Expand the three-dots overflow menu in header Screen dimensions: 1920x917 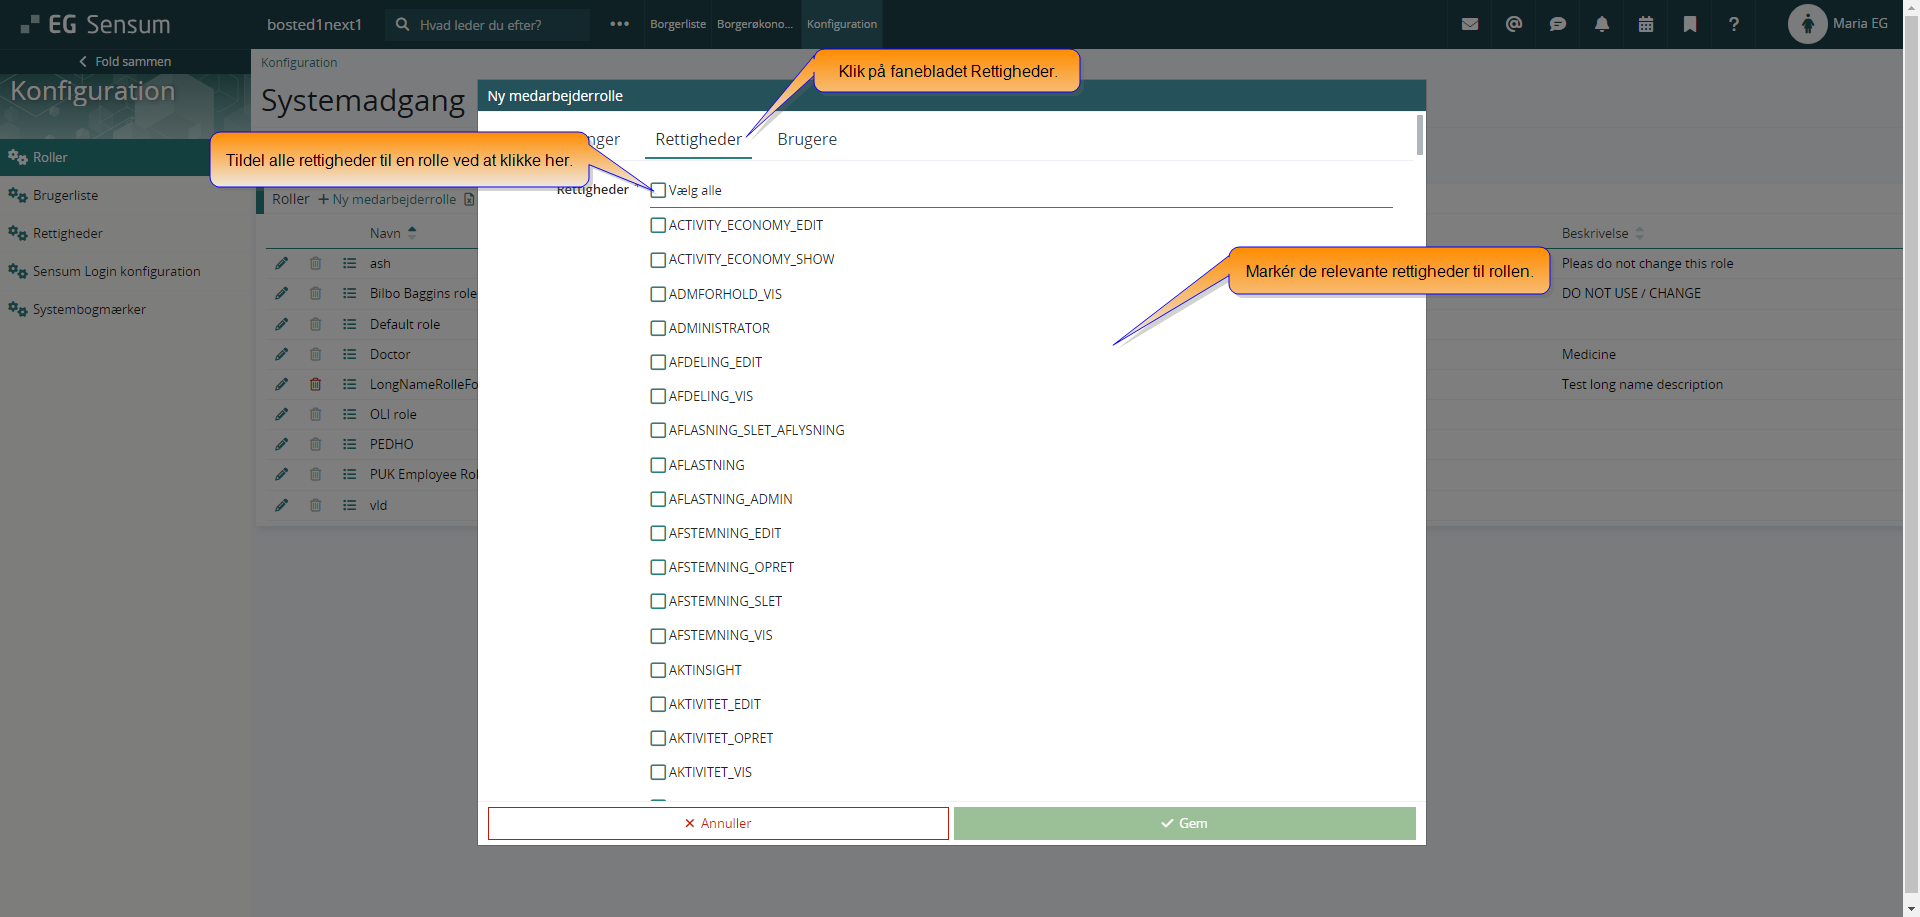[619, 24]
